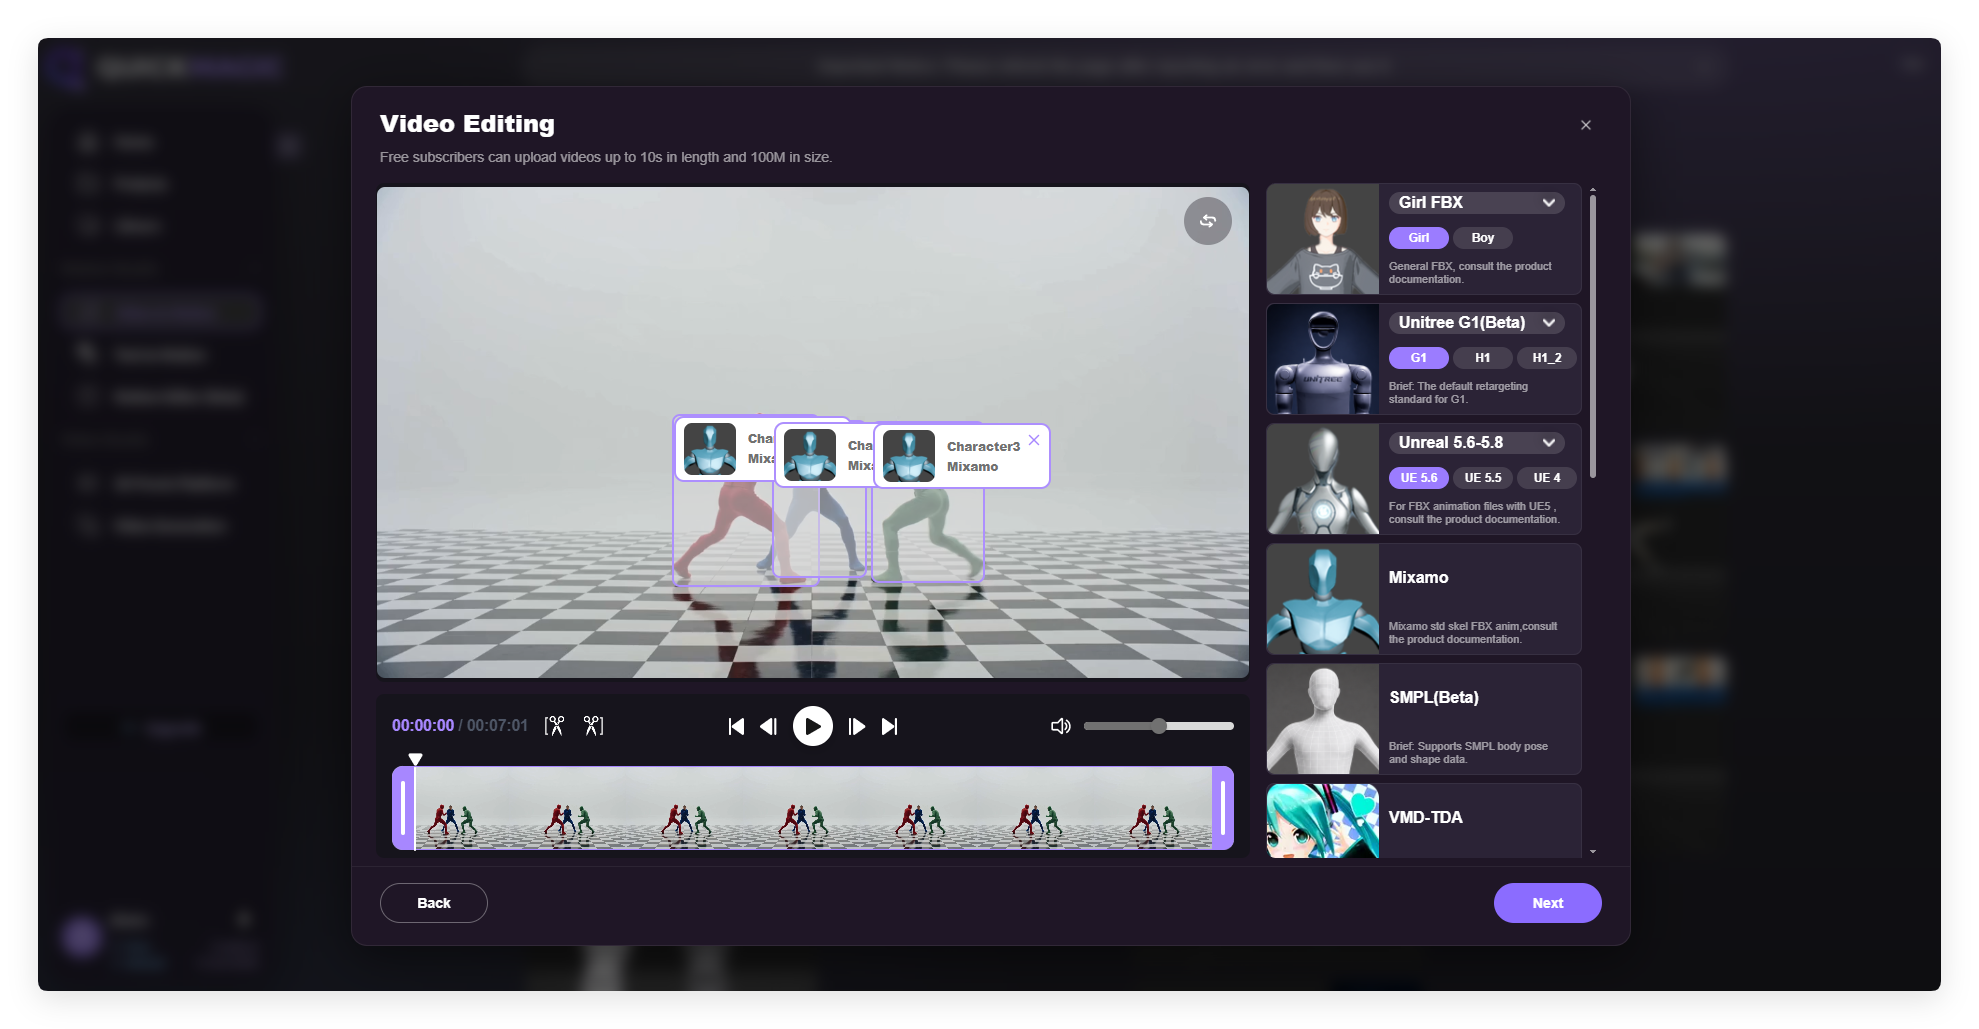The width and height of the screenshot is (1979, 1029).
Task: Select the SMPL(Beta) format card
Action: (1423, 719)
